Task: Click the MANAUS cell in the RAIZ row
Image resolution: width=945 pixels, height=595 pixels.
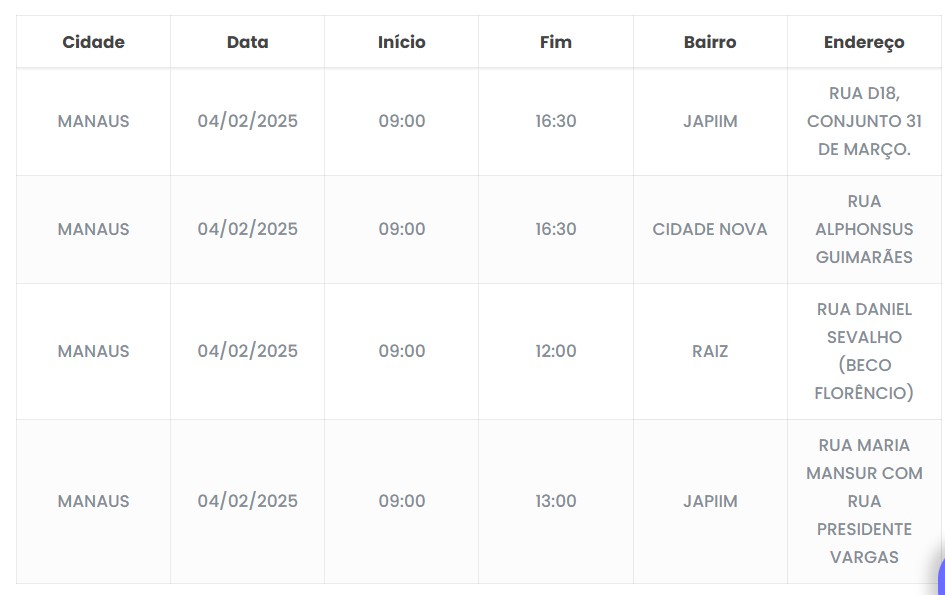Action: coord(93,351)
